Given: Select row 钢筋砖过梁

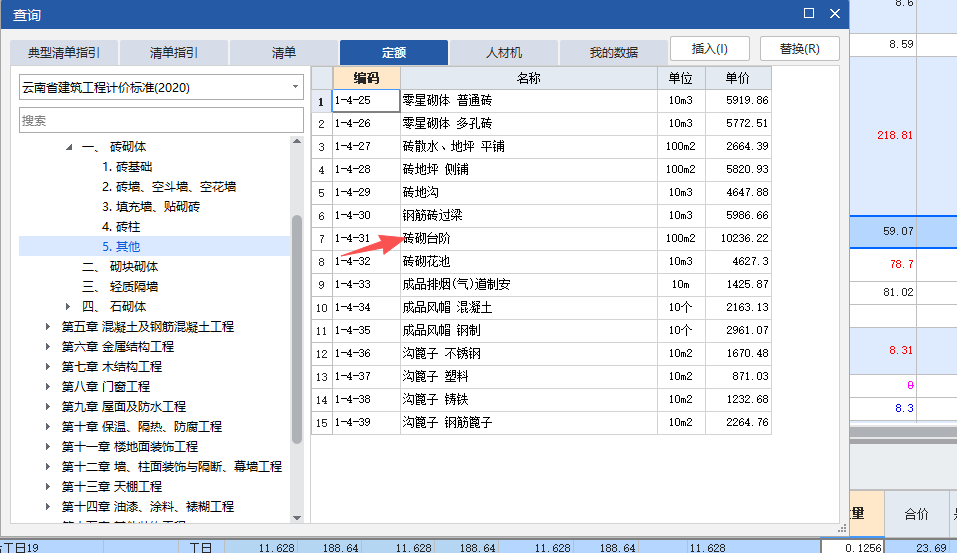Looking at the screenshot, I should tap(541, 215).
